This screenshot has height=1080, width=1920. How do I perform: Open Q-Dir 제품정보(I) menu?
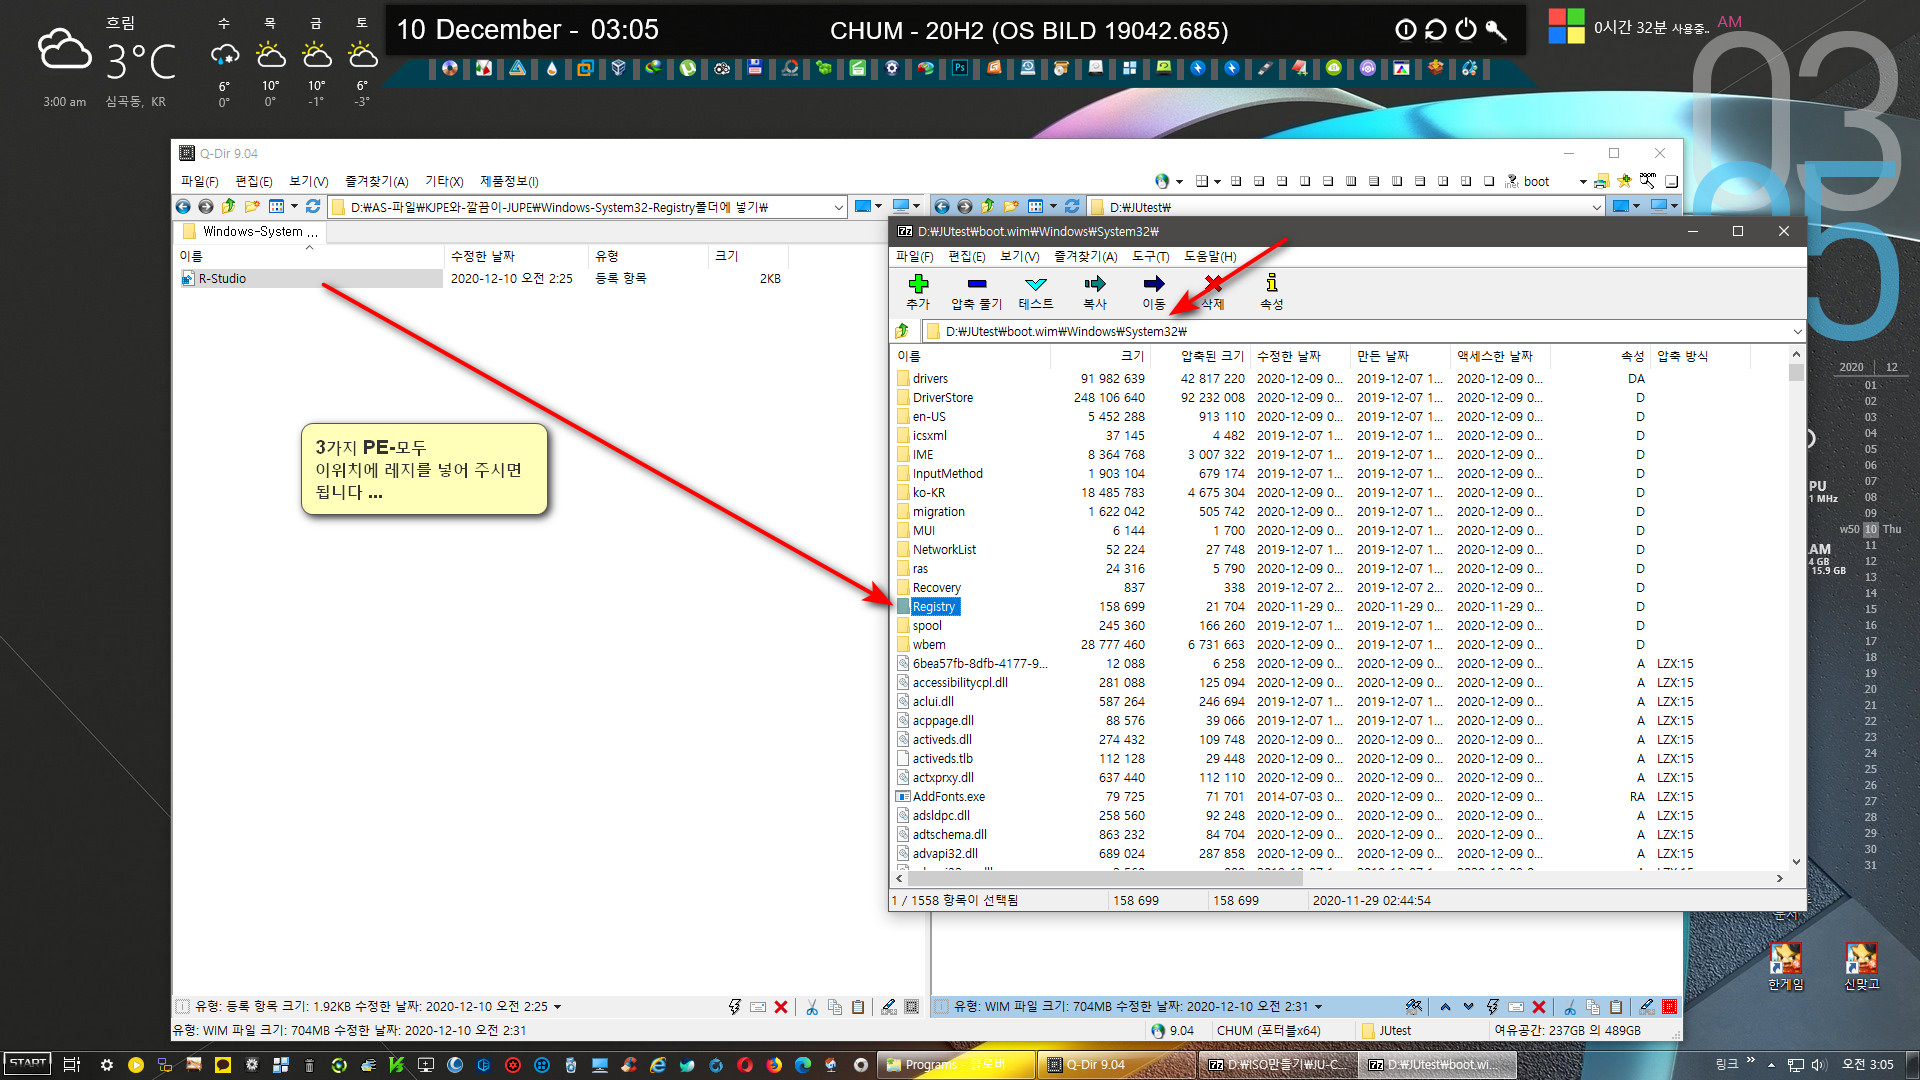[x=509, y=181]
